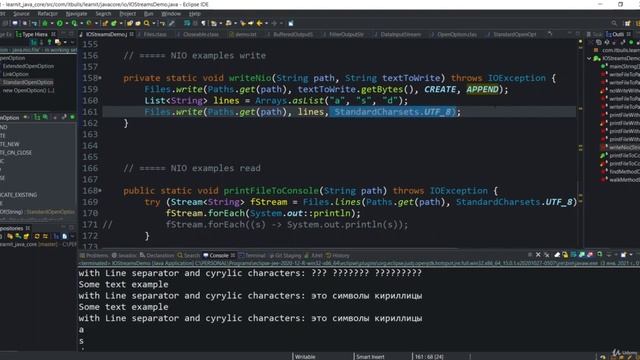Screen dimensions: 640x360
Task: Click the Back navigation arrow
Action: click(260, 23)
